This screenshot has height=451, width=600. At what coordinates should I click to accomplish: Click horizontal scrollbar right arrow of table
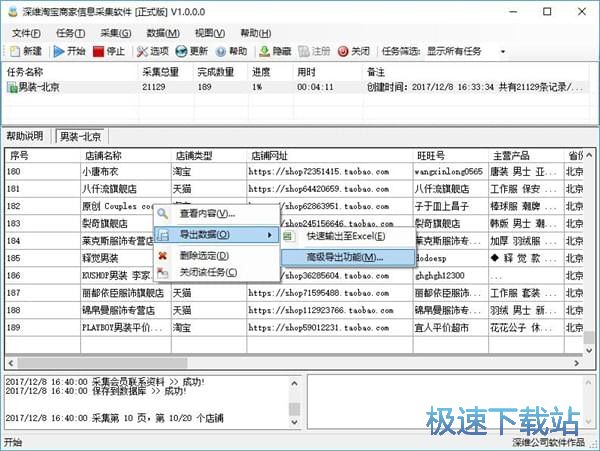pos(576,363)
